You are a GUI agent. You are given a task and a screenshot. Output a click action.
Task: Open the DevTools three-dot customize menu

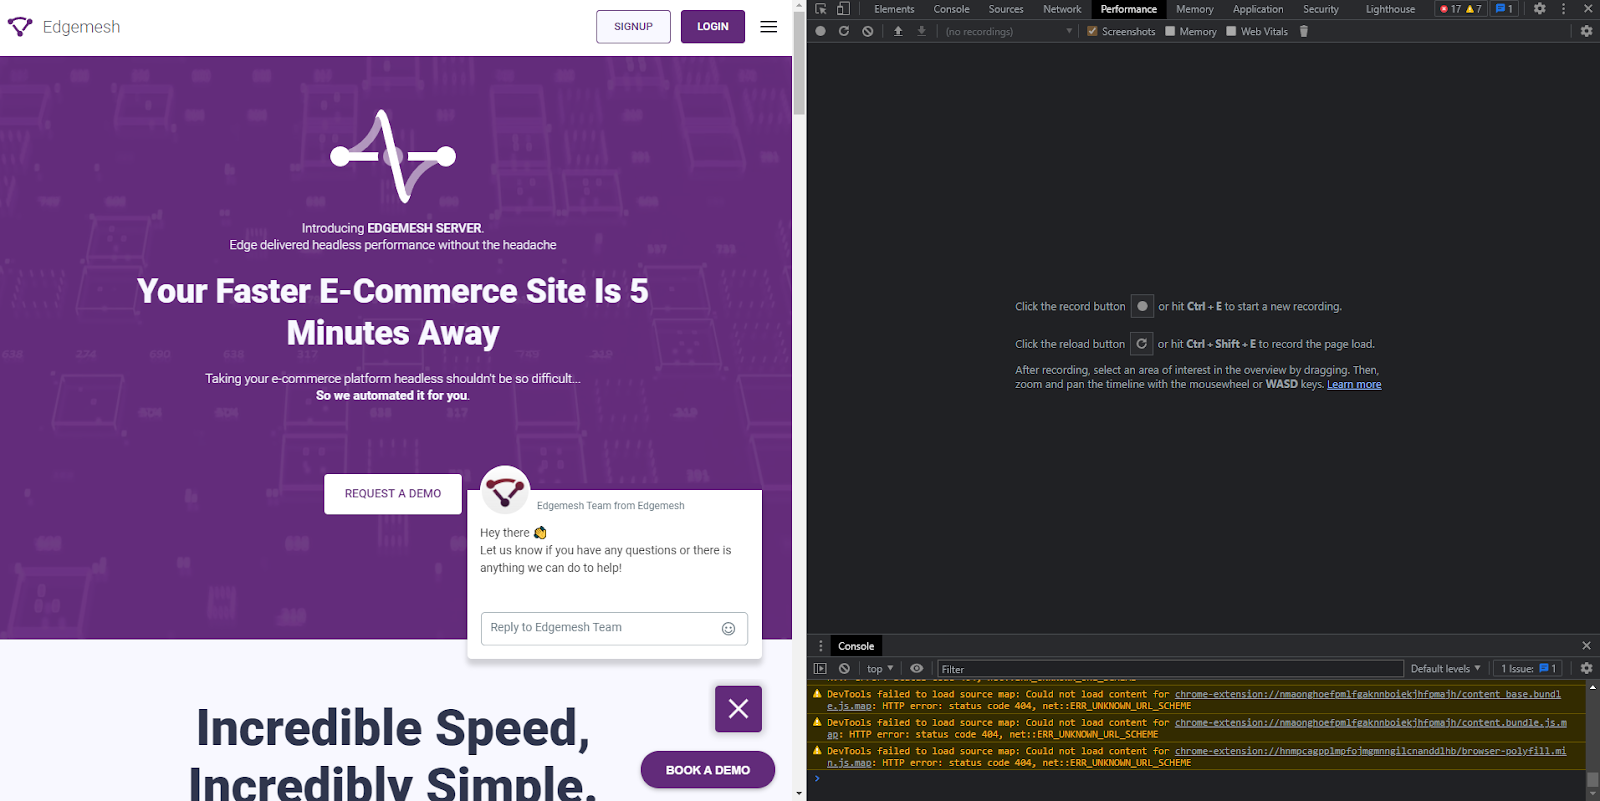pos(1564,9)
